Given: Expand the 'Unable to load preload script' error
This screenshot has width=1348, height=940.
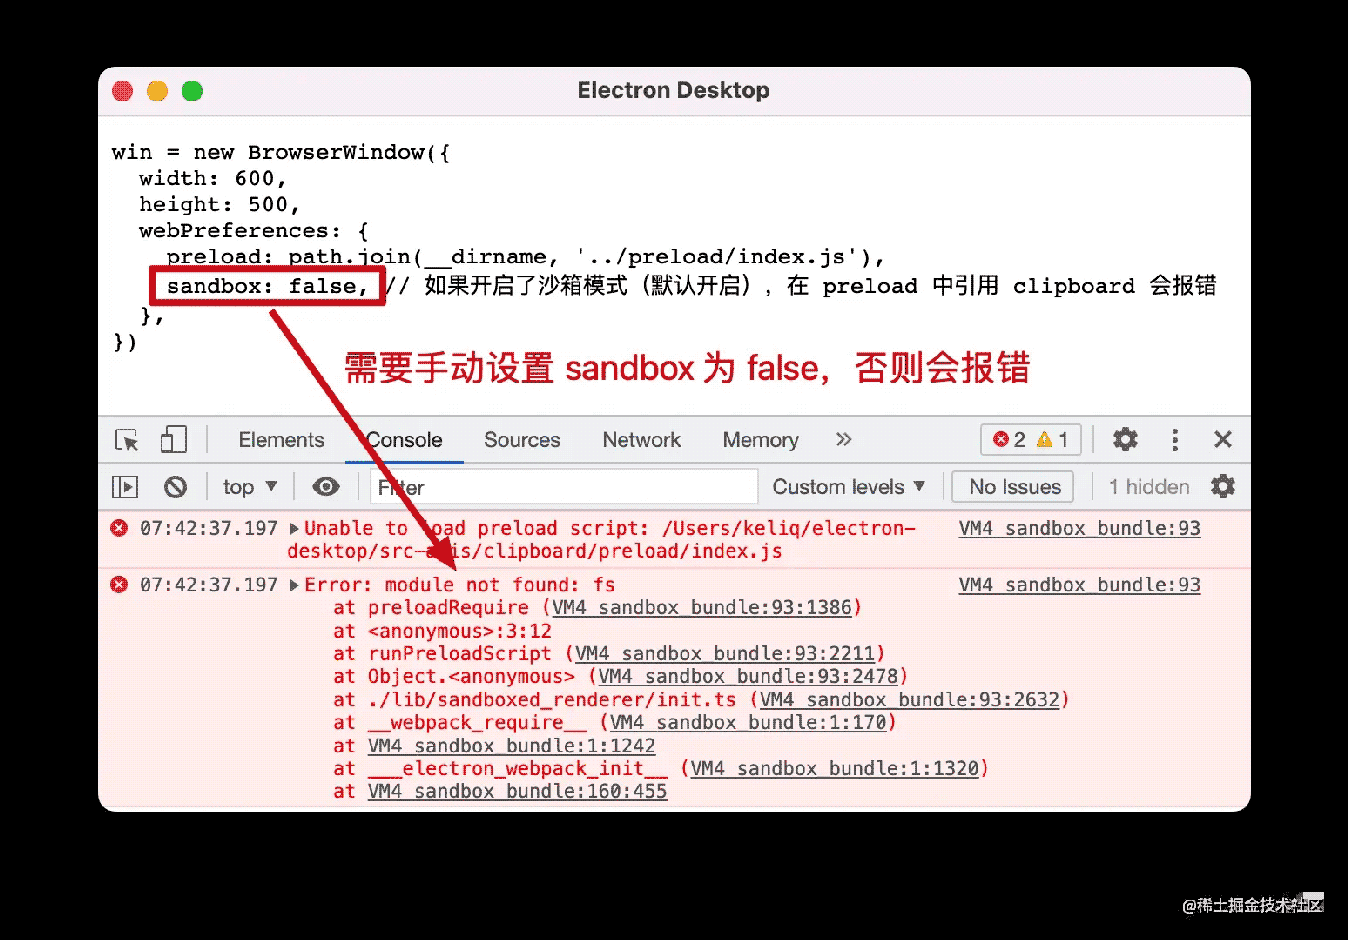Looking at the screenshot, I should [x=294, y=528].
